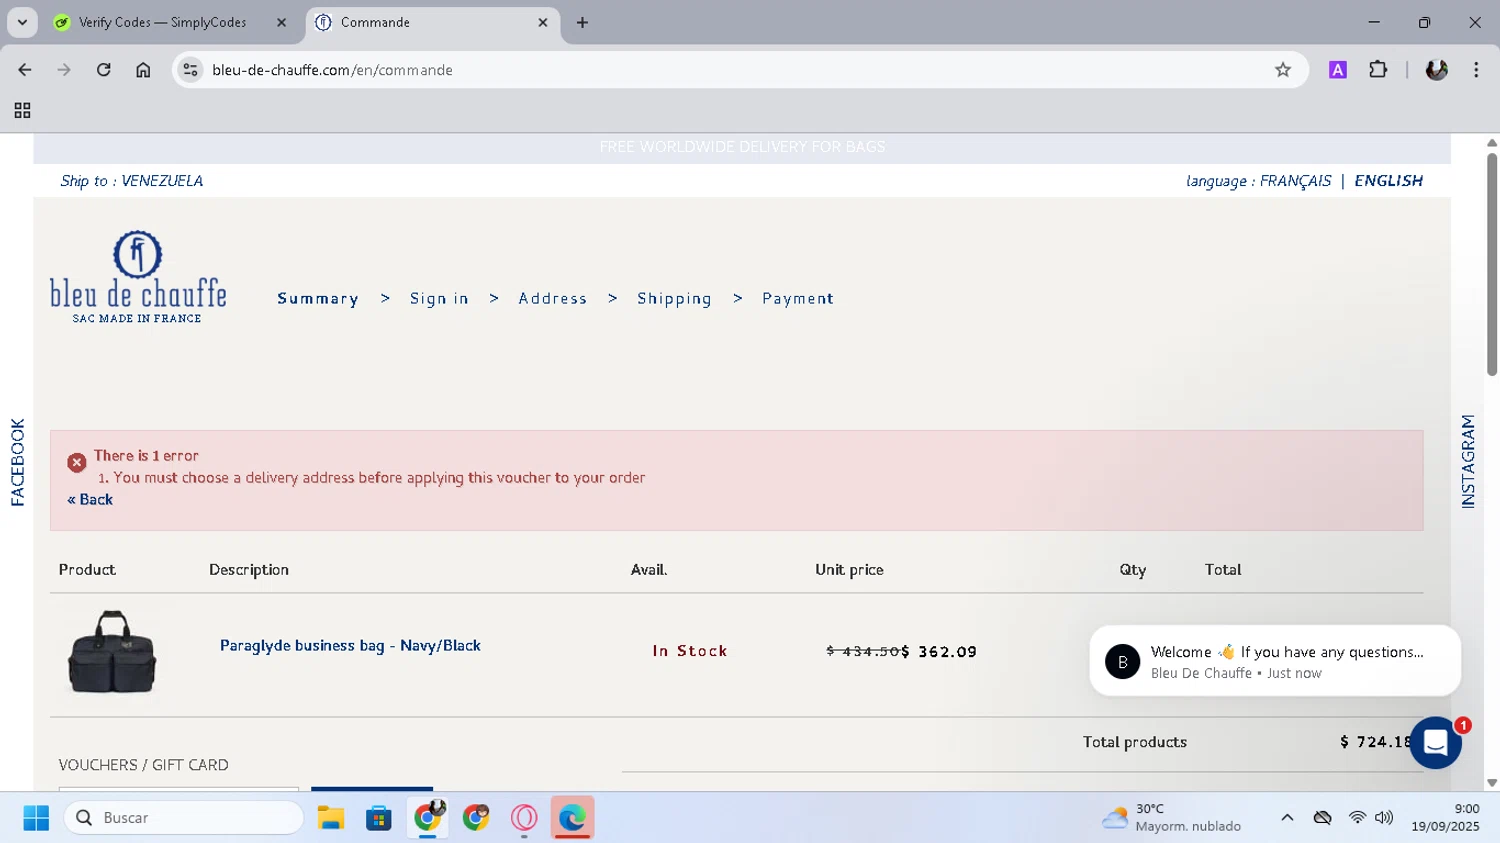Viewport: 1500px width, 843px height.
Task: Open Chrome with profile badge in taskbar
Action: 428,818
